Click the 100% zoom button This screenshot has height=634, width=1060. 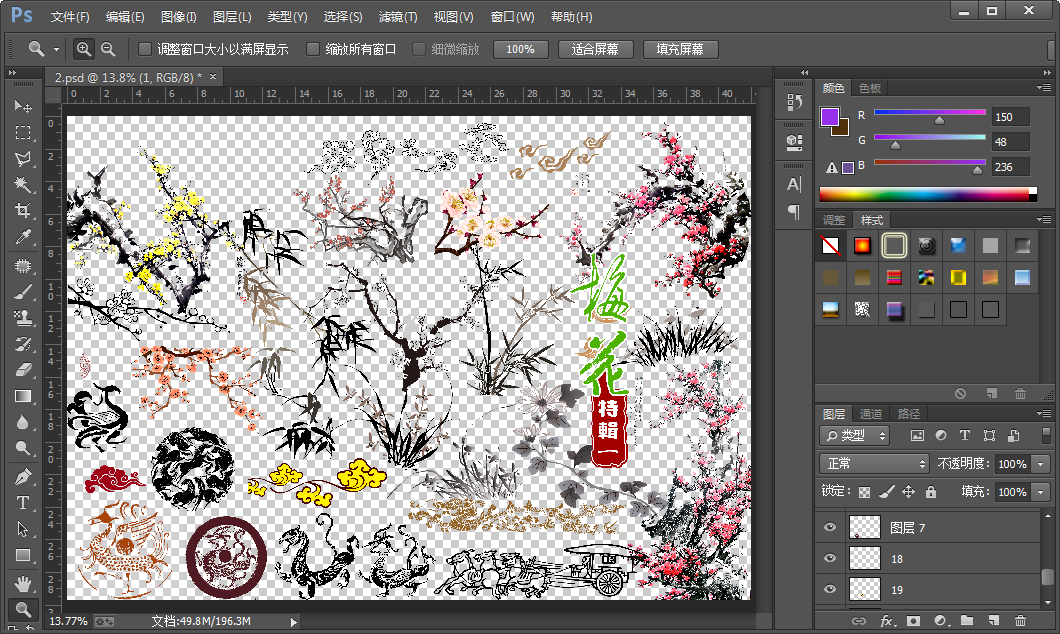click(x=521, y=49)
